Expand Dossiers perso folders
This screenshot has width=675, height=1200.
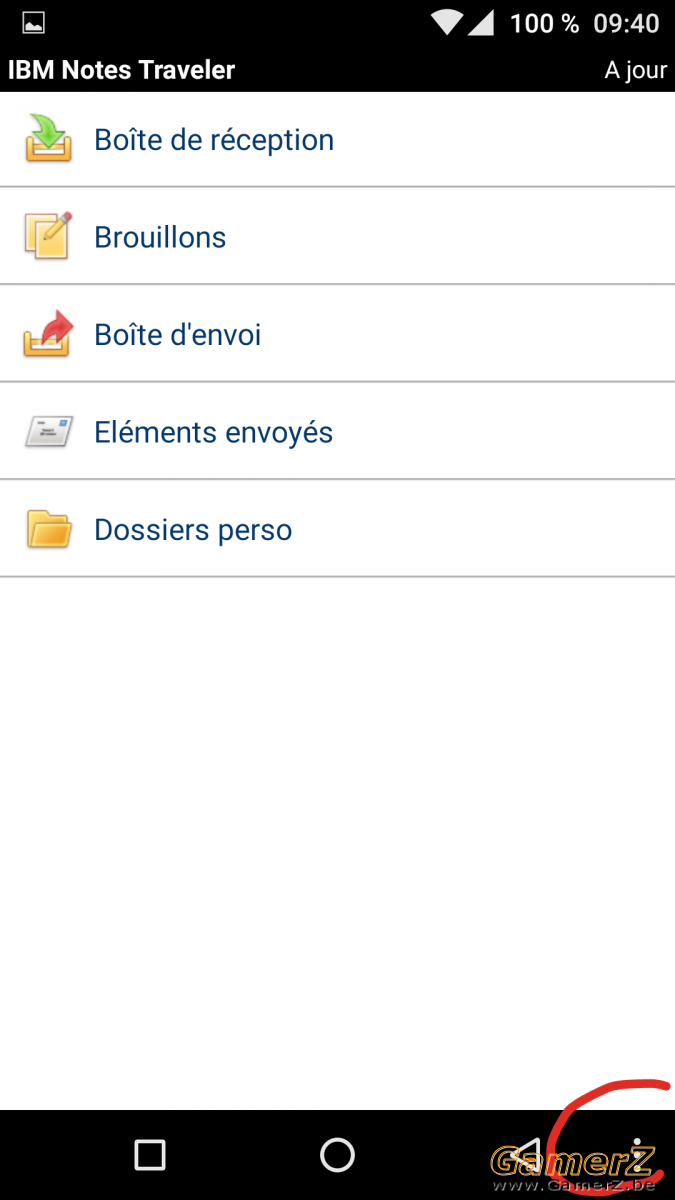click(337, 529)
